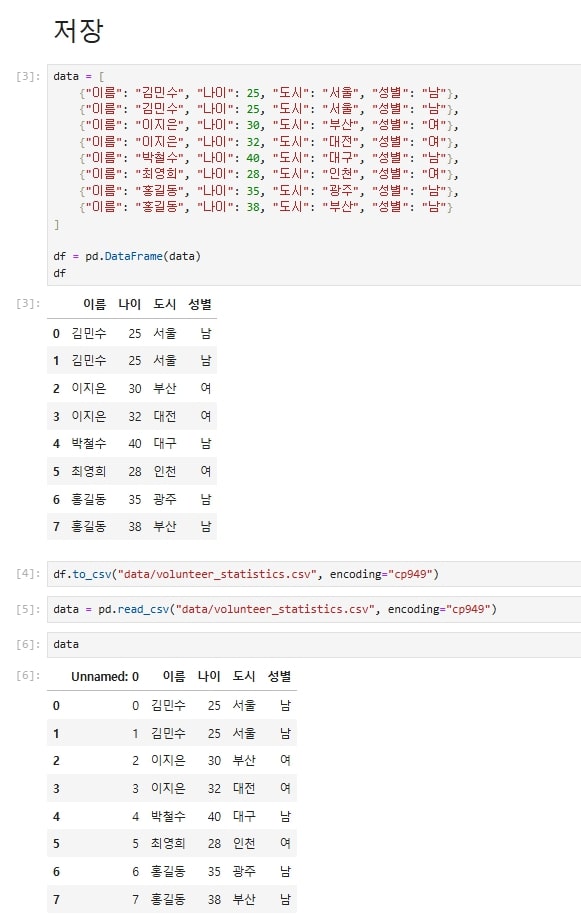Click the code line with "광주" entry
This screenshot has height=922, width=581.
269,191
